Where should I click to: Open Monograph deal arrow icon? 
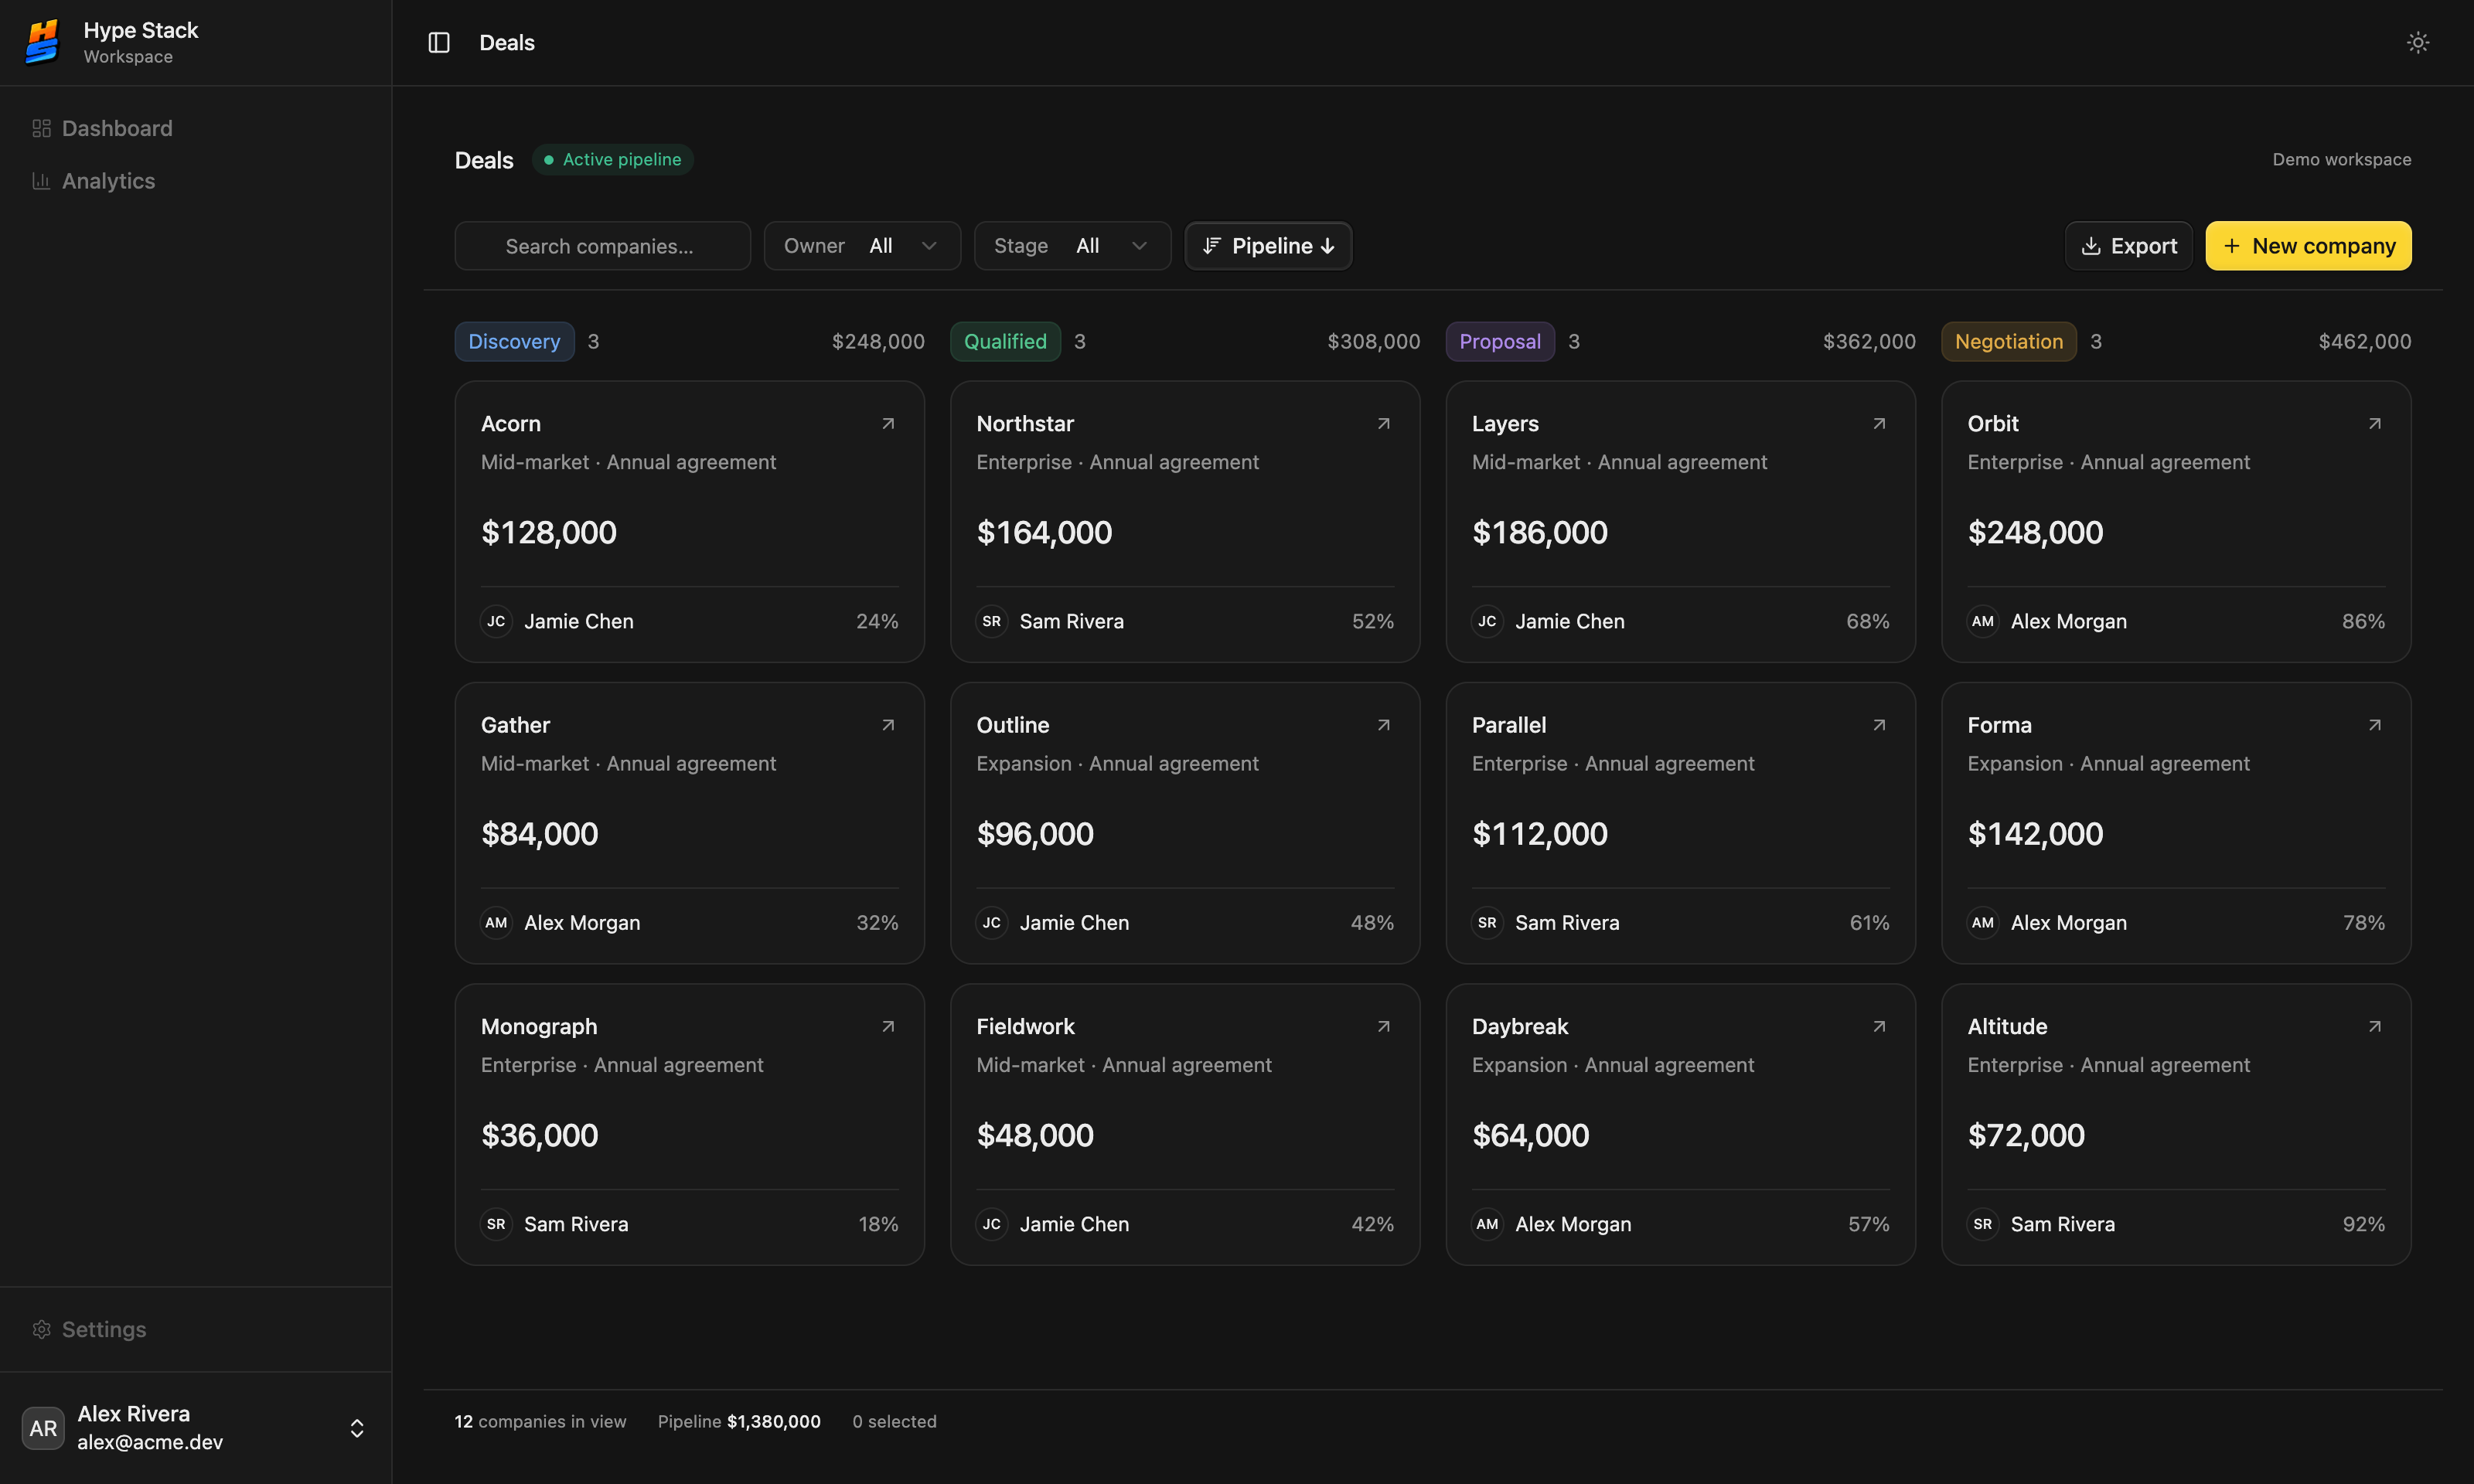[x=888, y=1026]
